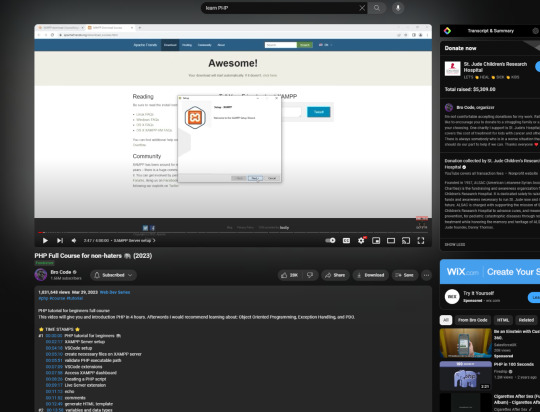Viewport: 540px width, 412px height.
Task: Select the 'From Bro Code' filter chip
Action: [x=472, y=320]
